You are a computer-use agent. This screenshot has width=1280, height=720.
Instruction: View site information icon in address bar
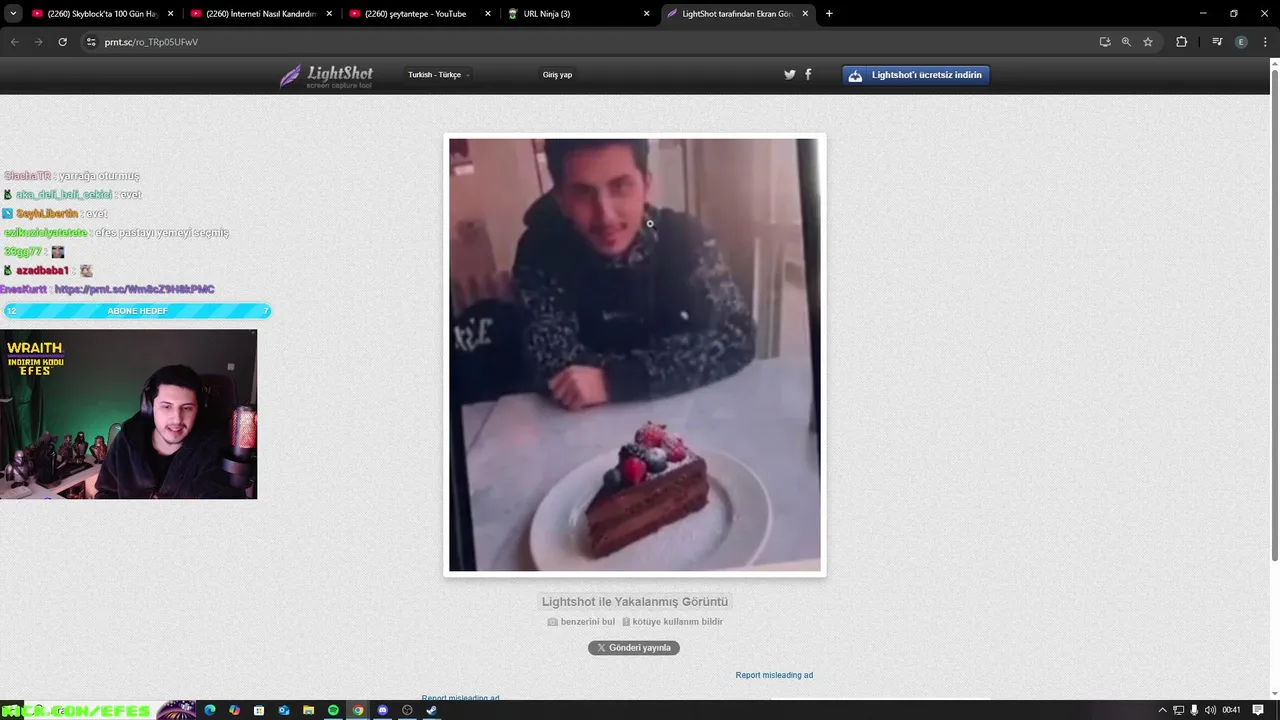click(91, 42)
